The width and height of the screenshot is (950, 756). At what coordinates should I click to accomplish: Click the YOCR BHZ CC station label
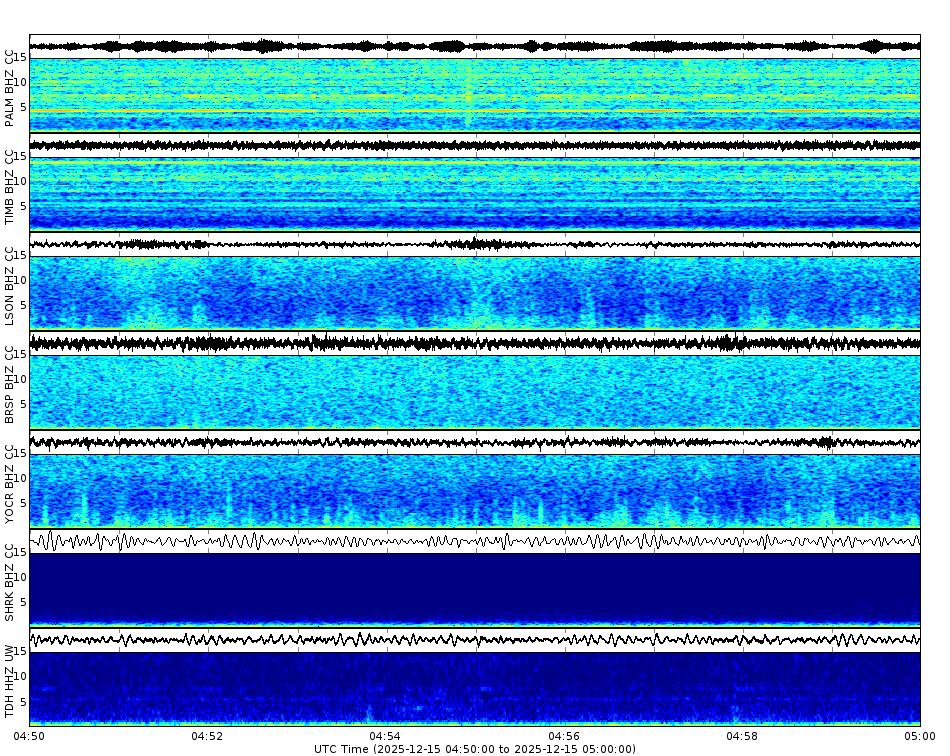(9, 483)
